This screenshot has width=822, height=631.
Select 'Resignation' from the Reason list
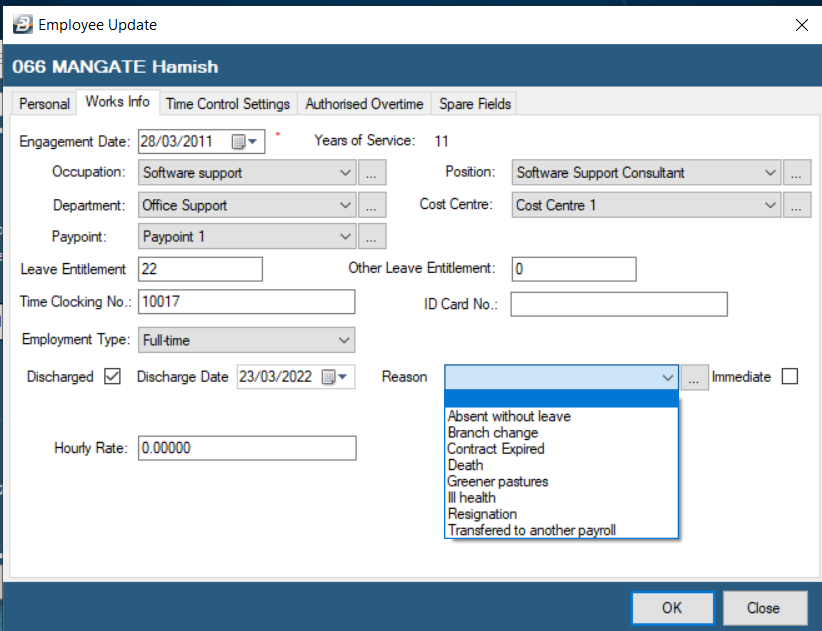561,514
